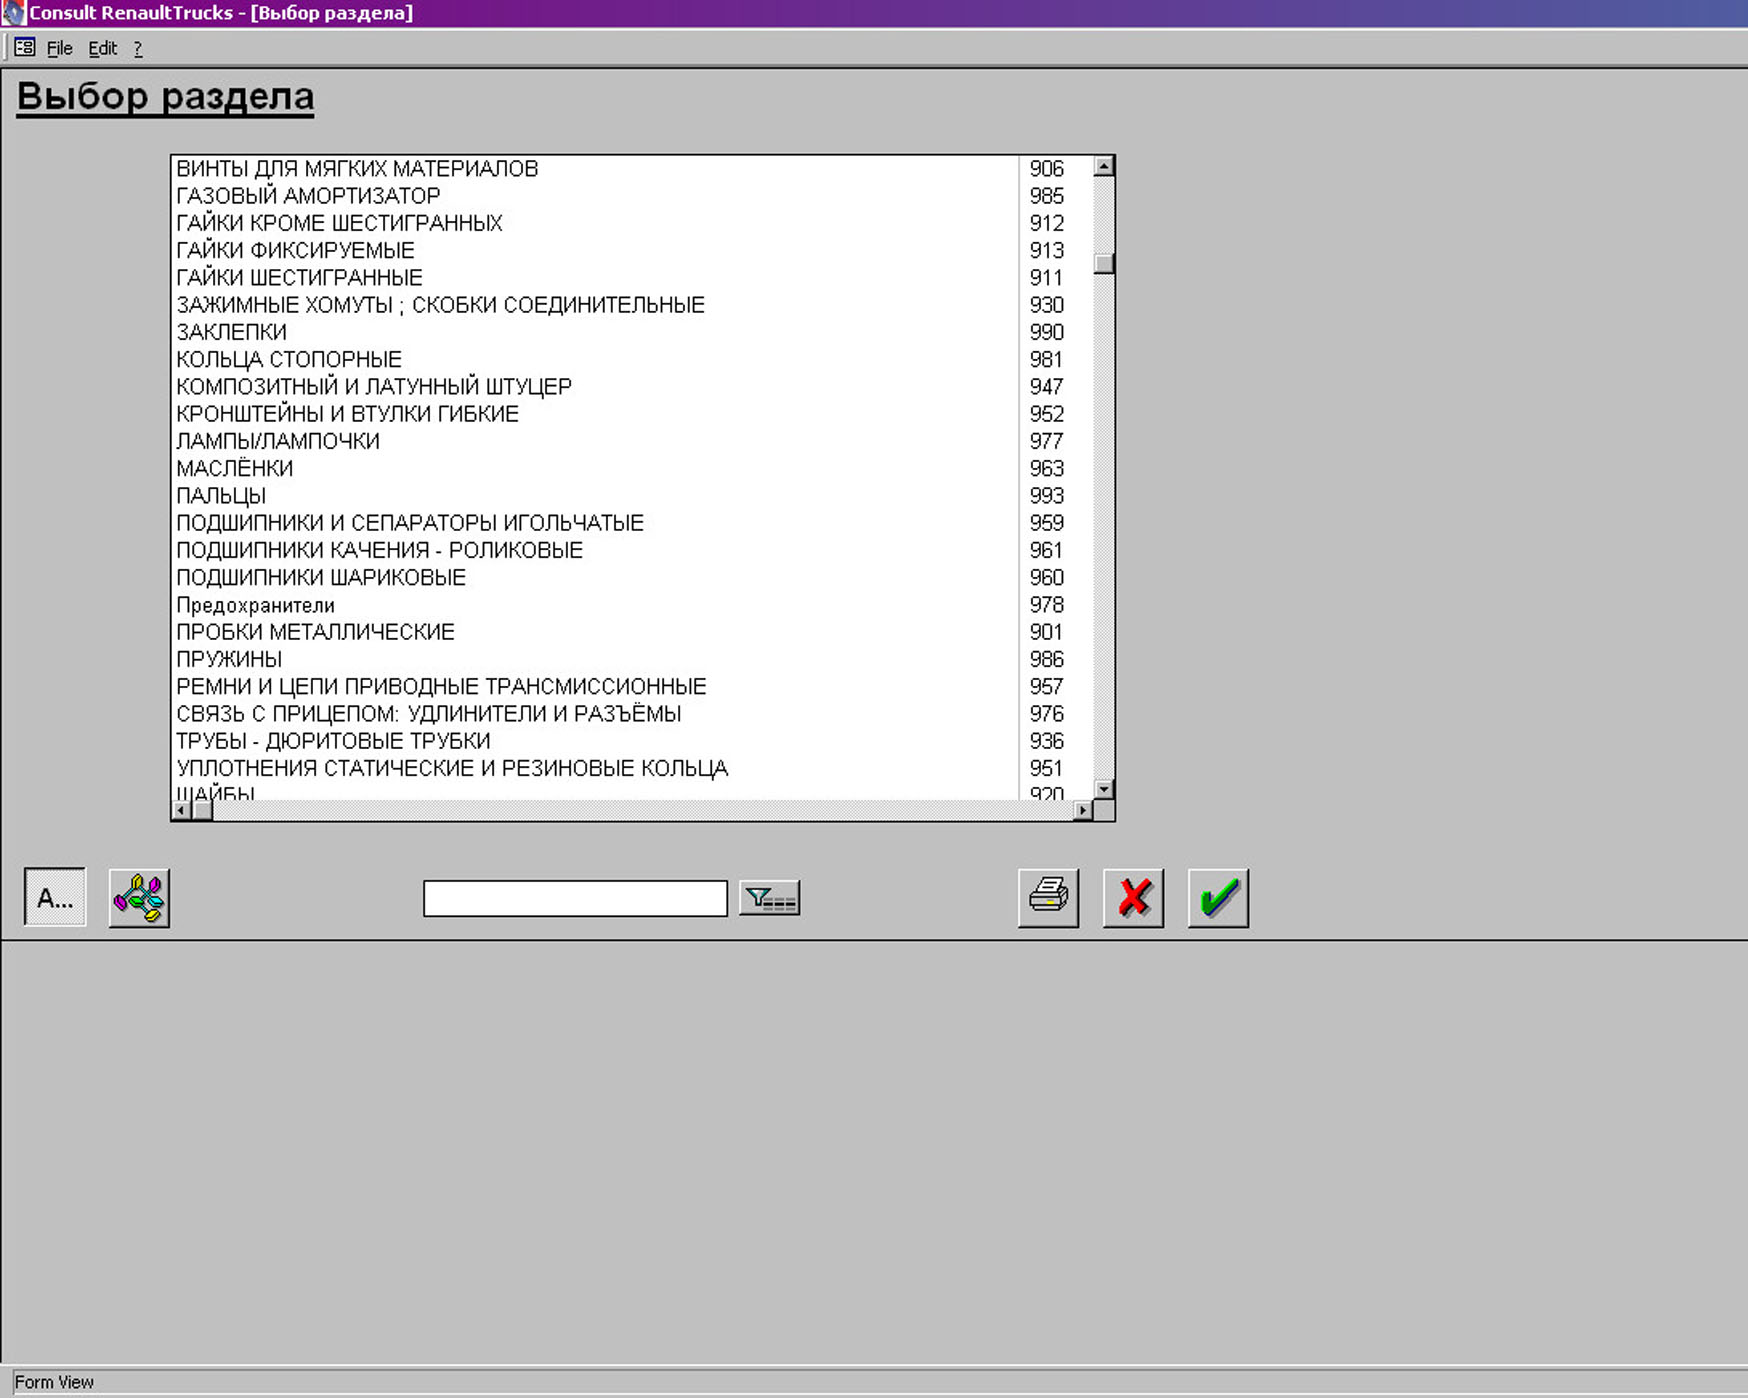Image resolution: width=1748 pixels, height=1398 pixels.
Task: Click the filter funnel button
Action: click(x=769, y=898)
